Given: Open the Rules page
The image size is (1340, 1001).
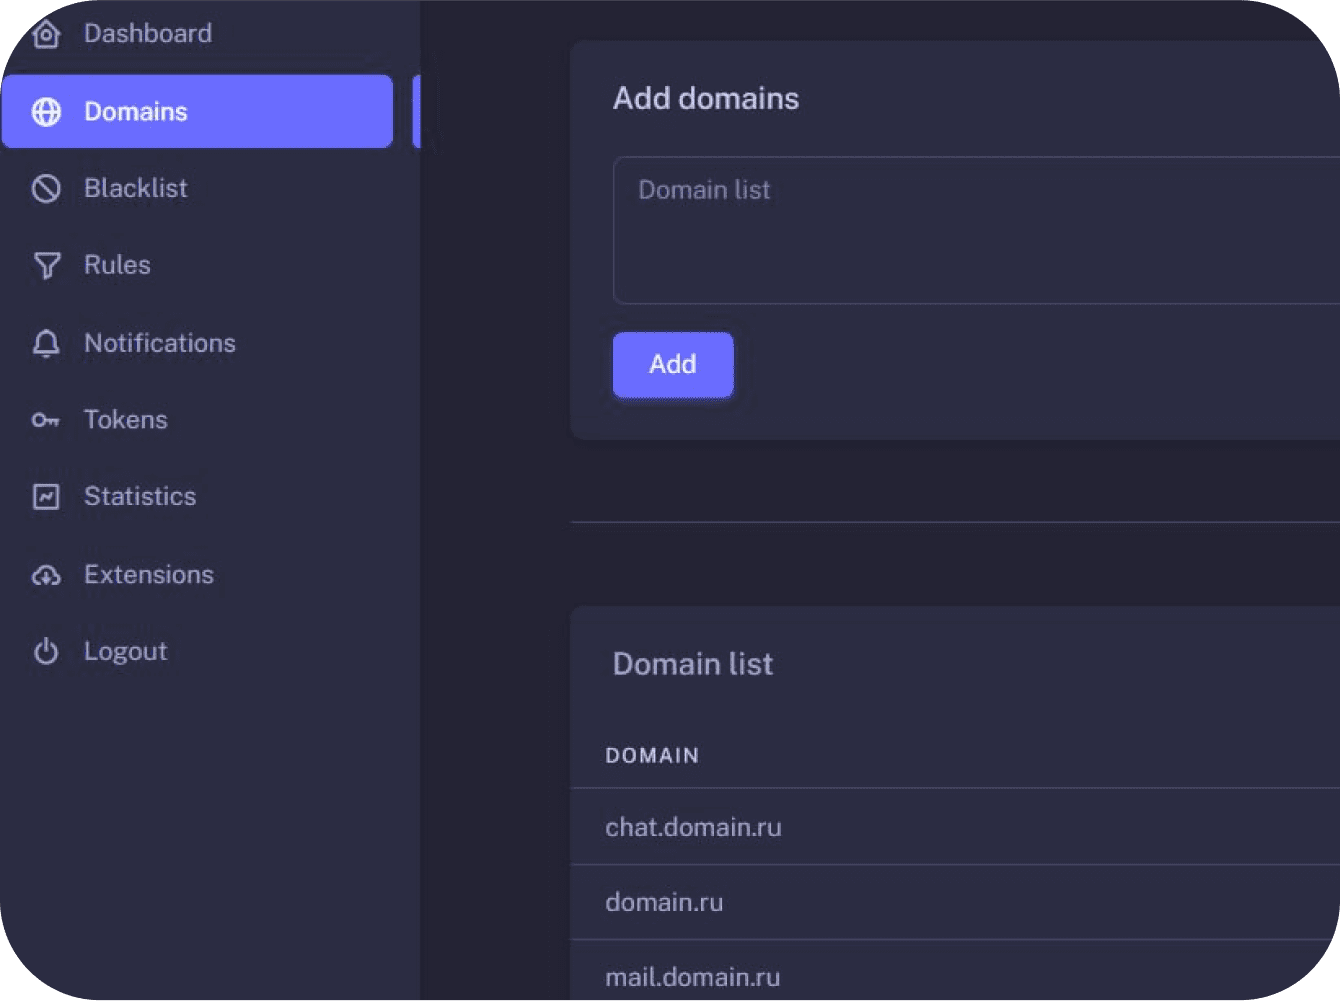Looking at the screenshot, I should pyautogui.click(x=117, y=265).
